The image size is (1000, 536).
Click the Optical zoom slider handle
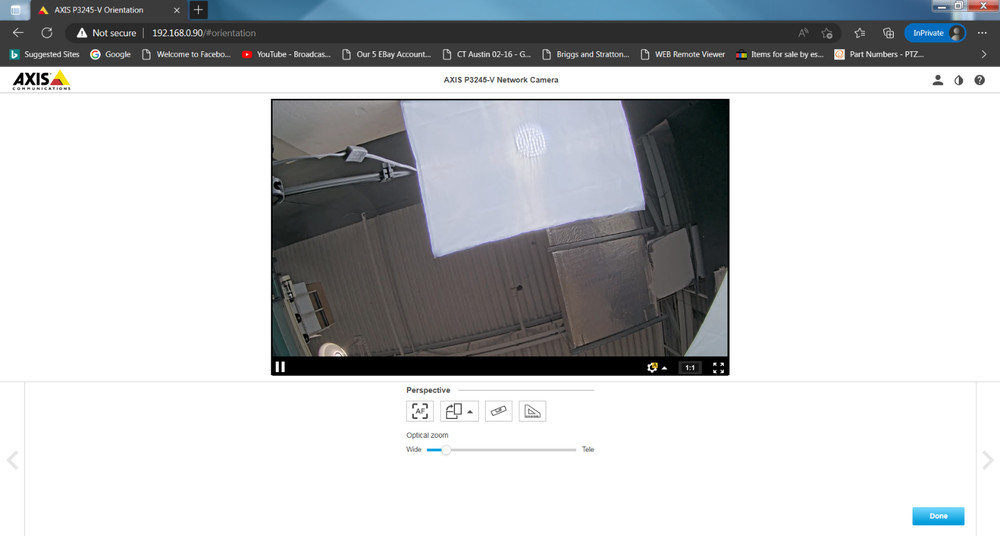click(446, 450)
